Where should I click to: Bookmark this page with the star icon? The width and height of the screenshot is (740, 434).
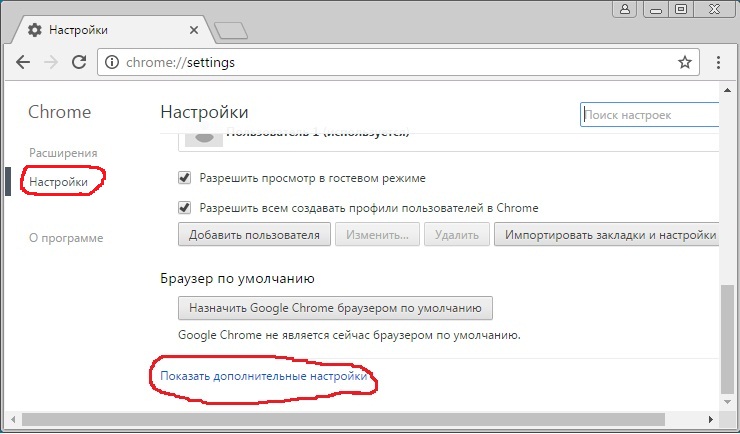tap(684, 62)
